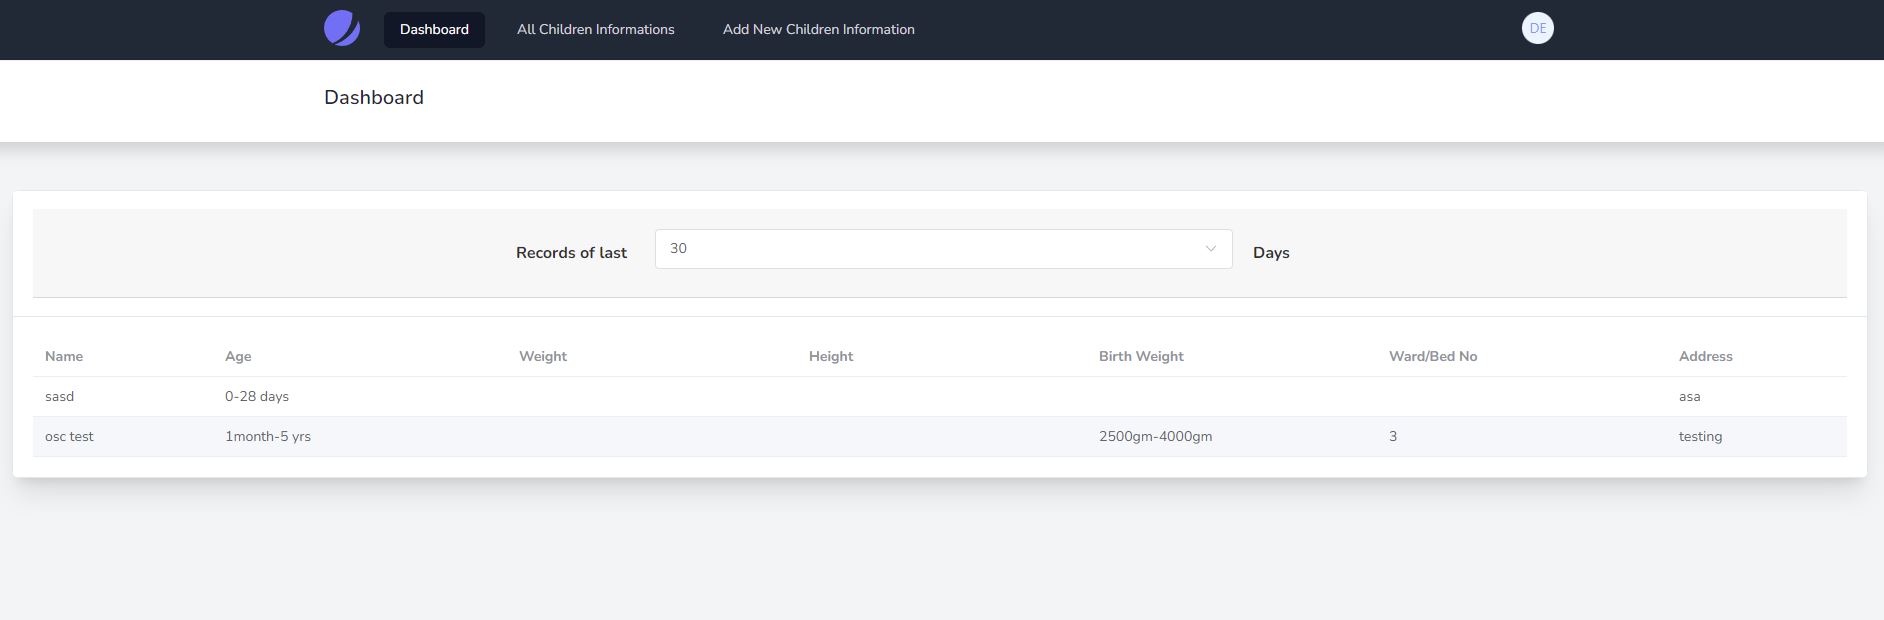Image resolution: width=1884 pixels, height=620 pixels.
Task: Navigate to Add New Children Information
Action: click(x=818, y=30)
